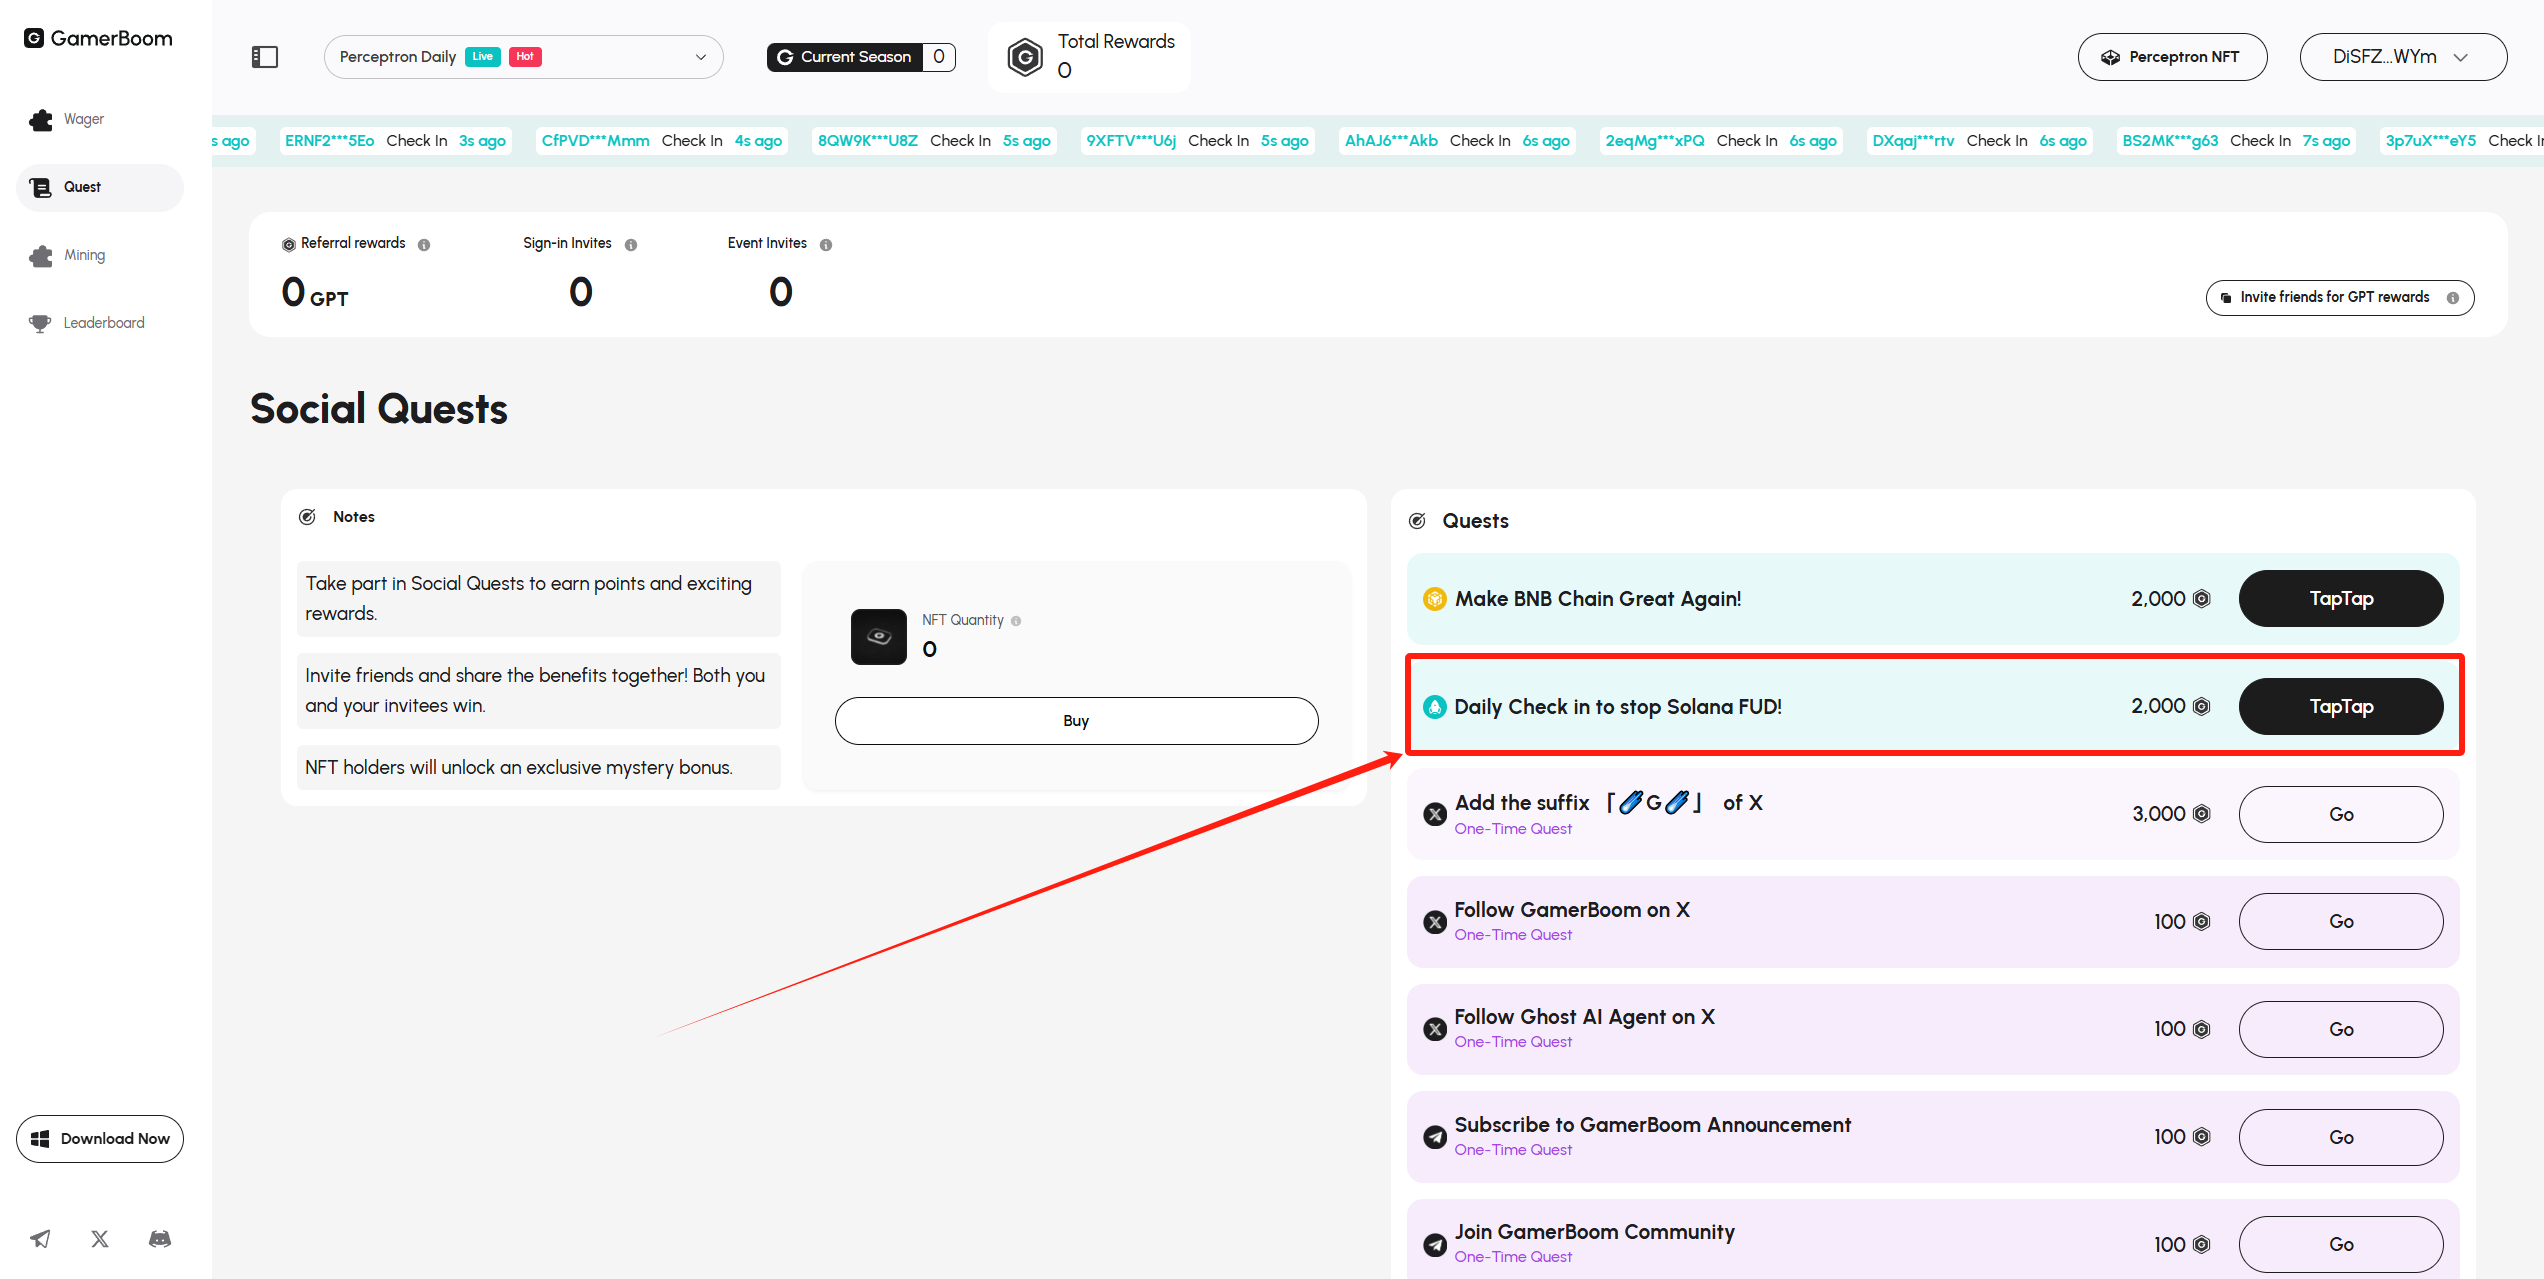Click the Notes target icon
Screen dimensions: 2544x1279
pyautogui.click(x=307, y=517)
